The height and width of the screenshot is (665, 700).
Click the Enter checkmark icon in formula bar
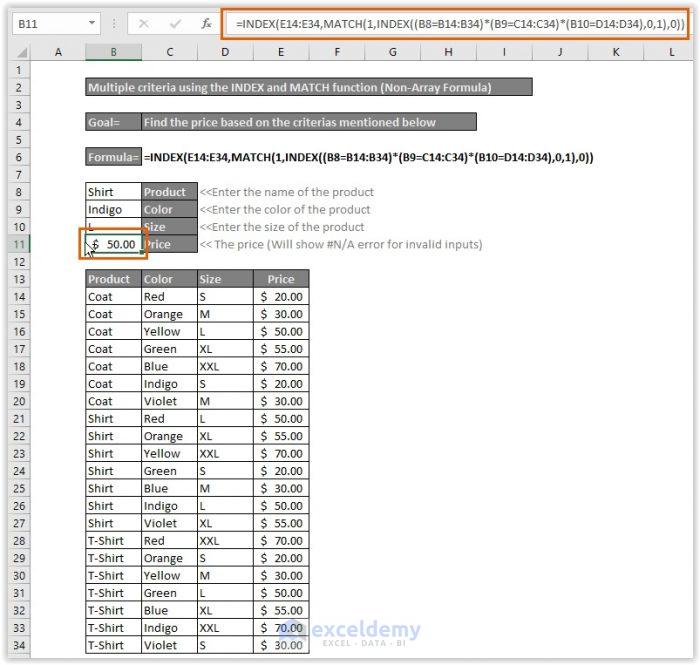(175, 23)
